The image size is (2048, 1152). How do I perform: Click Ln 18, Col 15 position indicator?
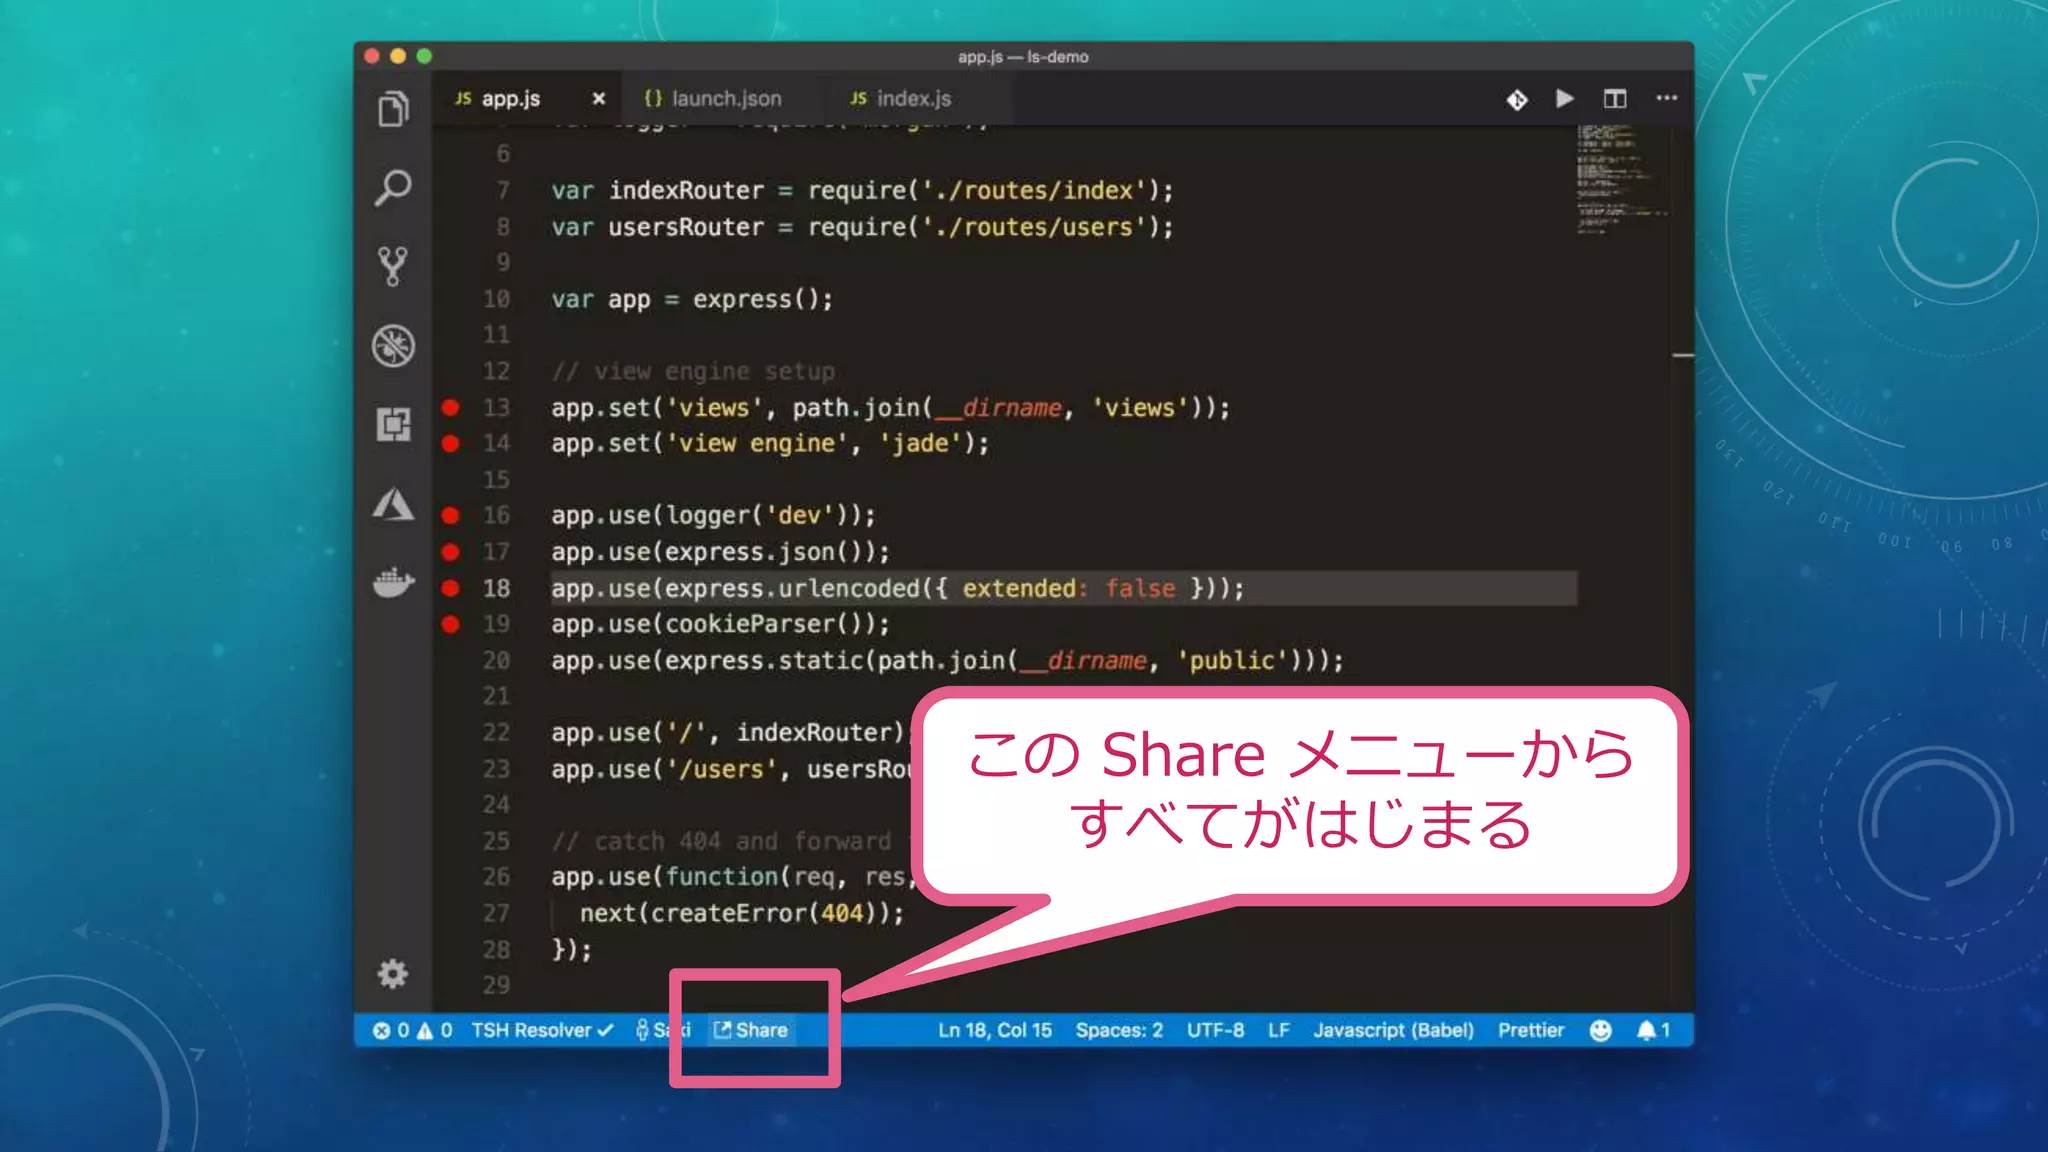point(995,1030)
